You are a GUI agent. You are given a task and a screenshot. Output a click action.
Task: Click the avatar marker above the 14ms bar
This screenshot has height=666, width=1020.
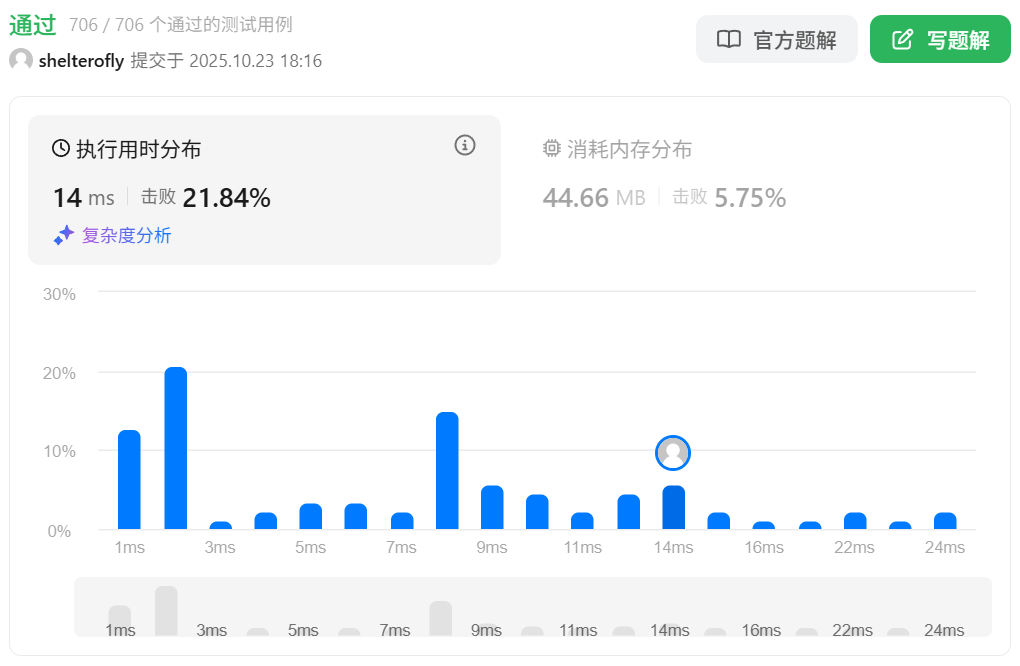673,453
